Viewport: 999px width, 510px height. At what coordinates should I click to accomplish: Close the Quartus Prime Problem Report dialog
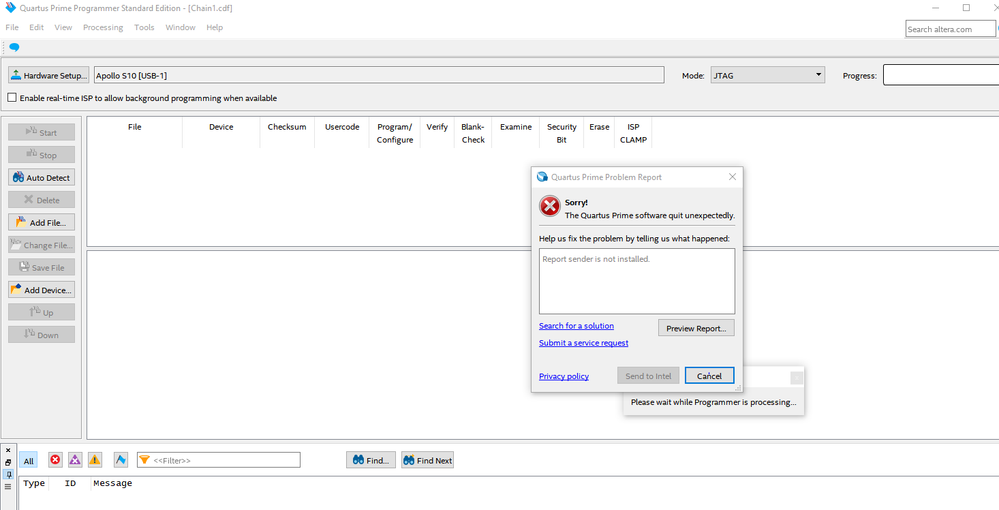pyautogui.click(x=732, y=177)
